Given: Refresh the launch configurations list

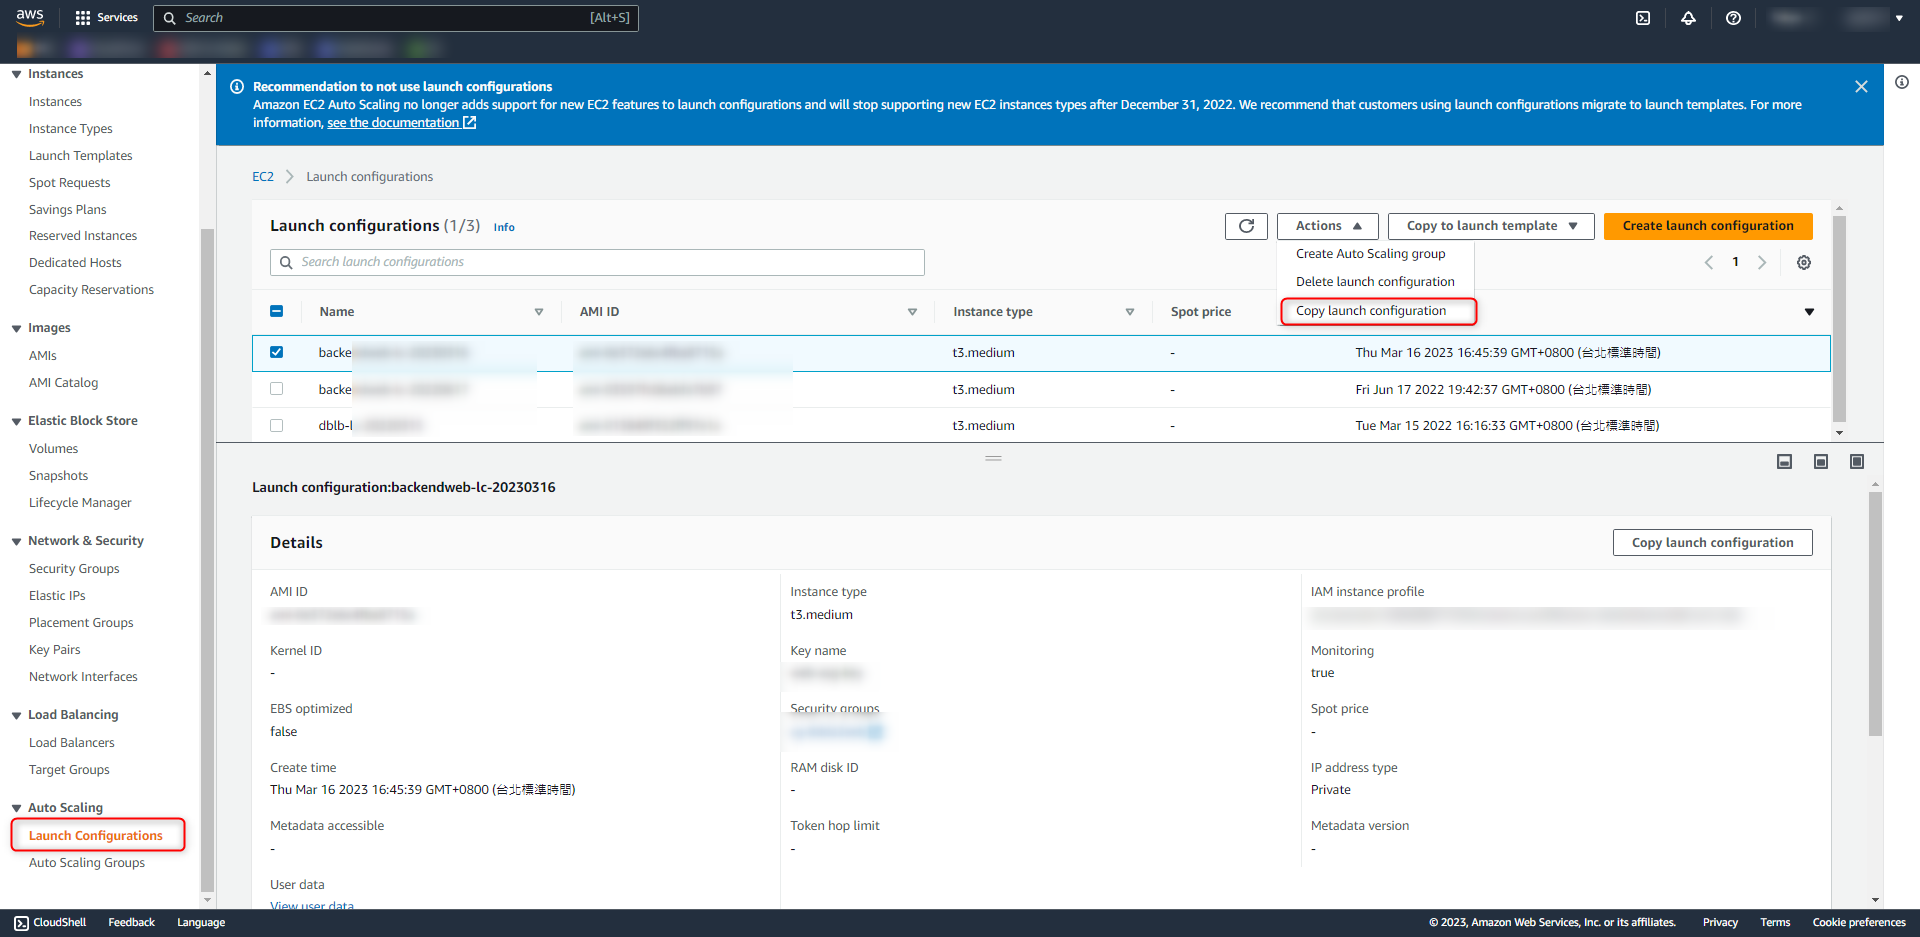Looking at the screenshot, I should pyautogui.click(x=1246, y=226).
